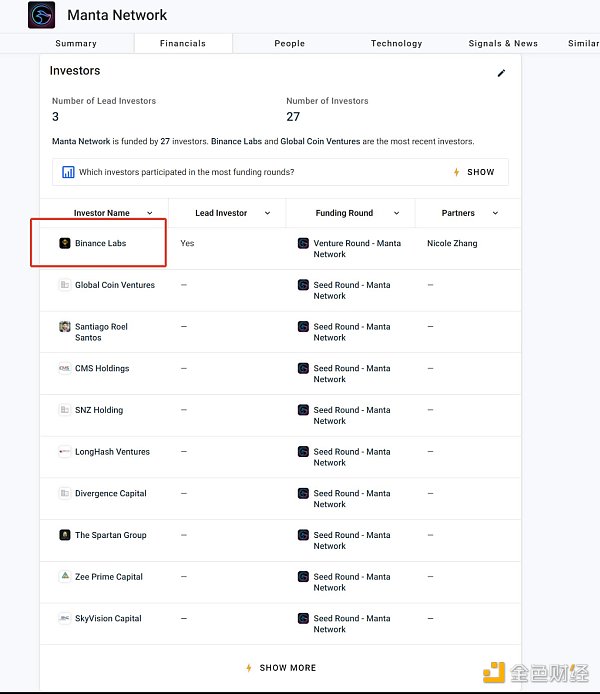Click Manta icon in Zee Prime Capital row
Screen dimensions: 600x694
click(303, 576)
